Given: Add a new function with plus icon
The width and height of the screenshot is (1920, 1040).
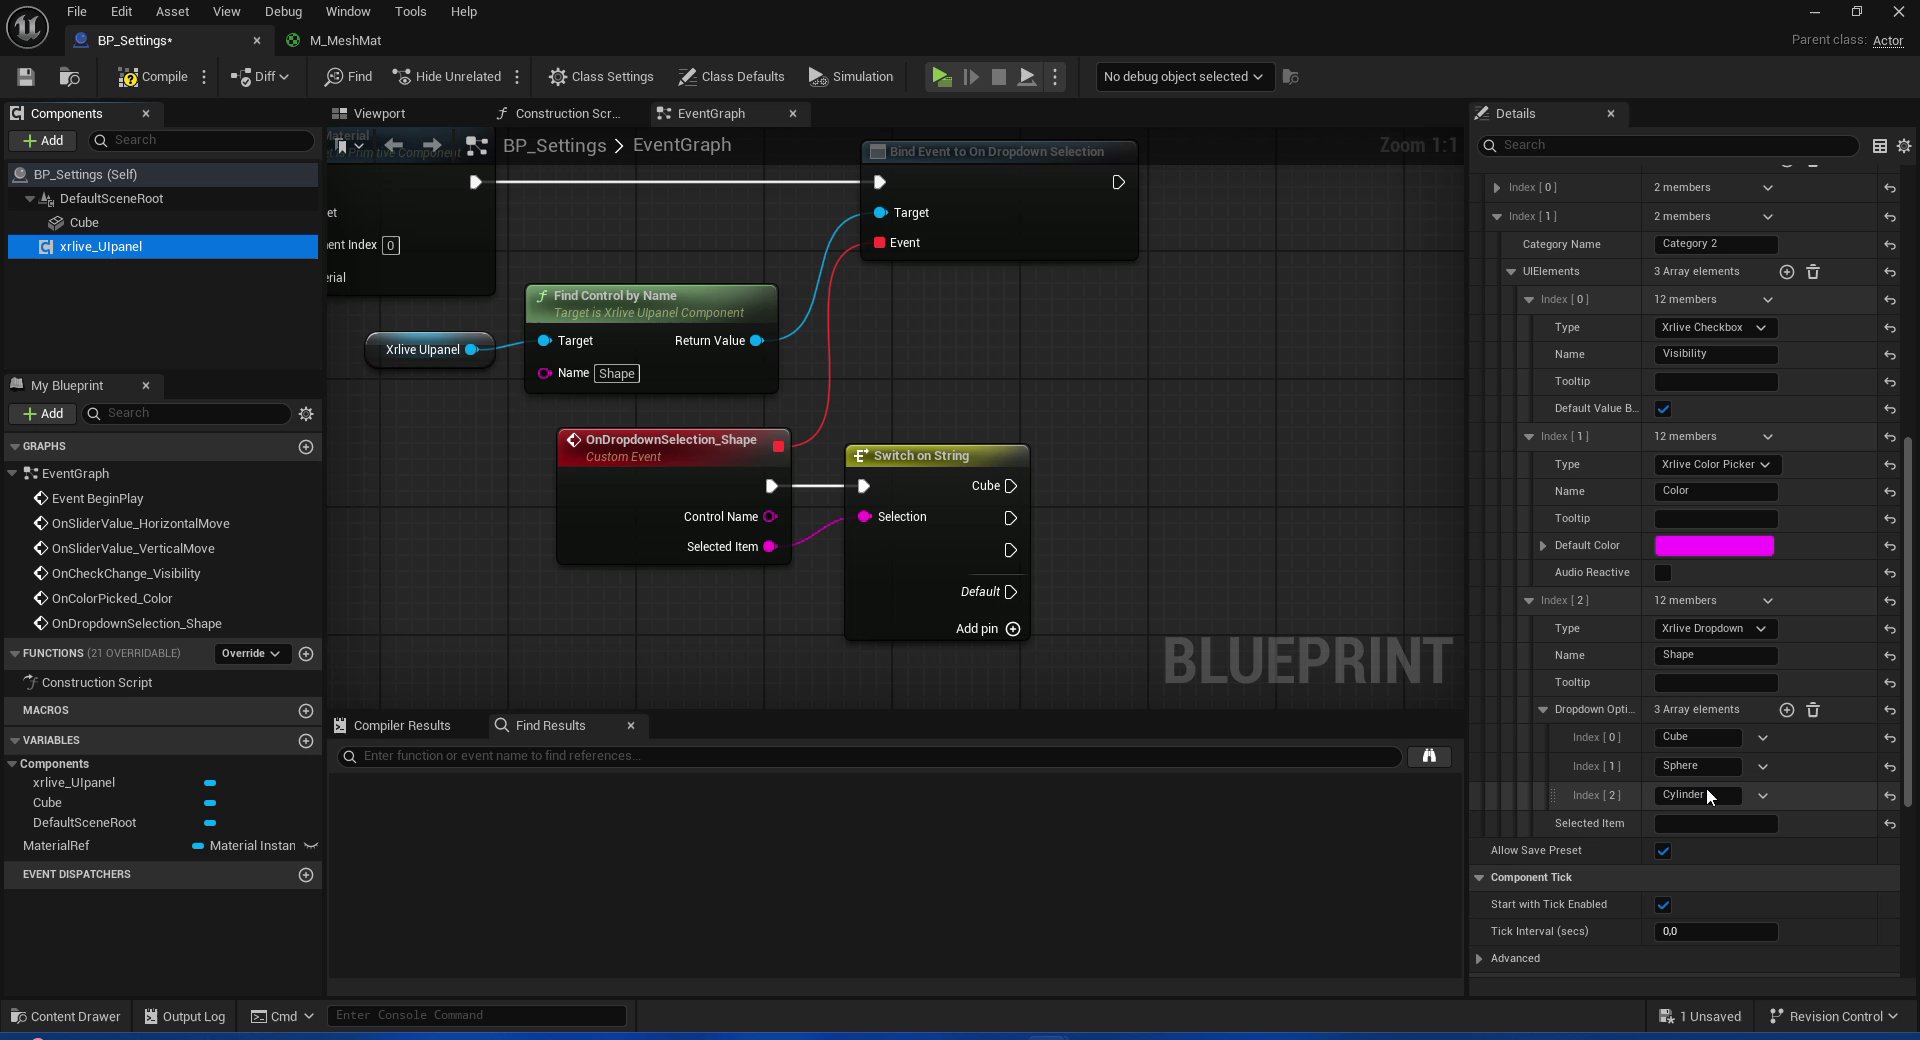Looking at the screenshot, I should click(306, 654).
